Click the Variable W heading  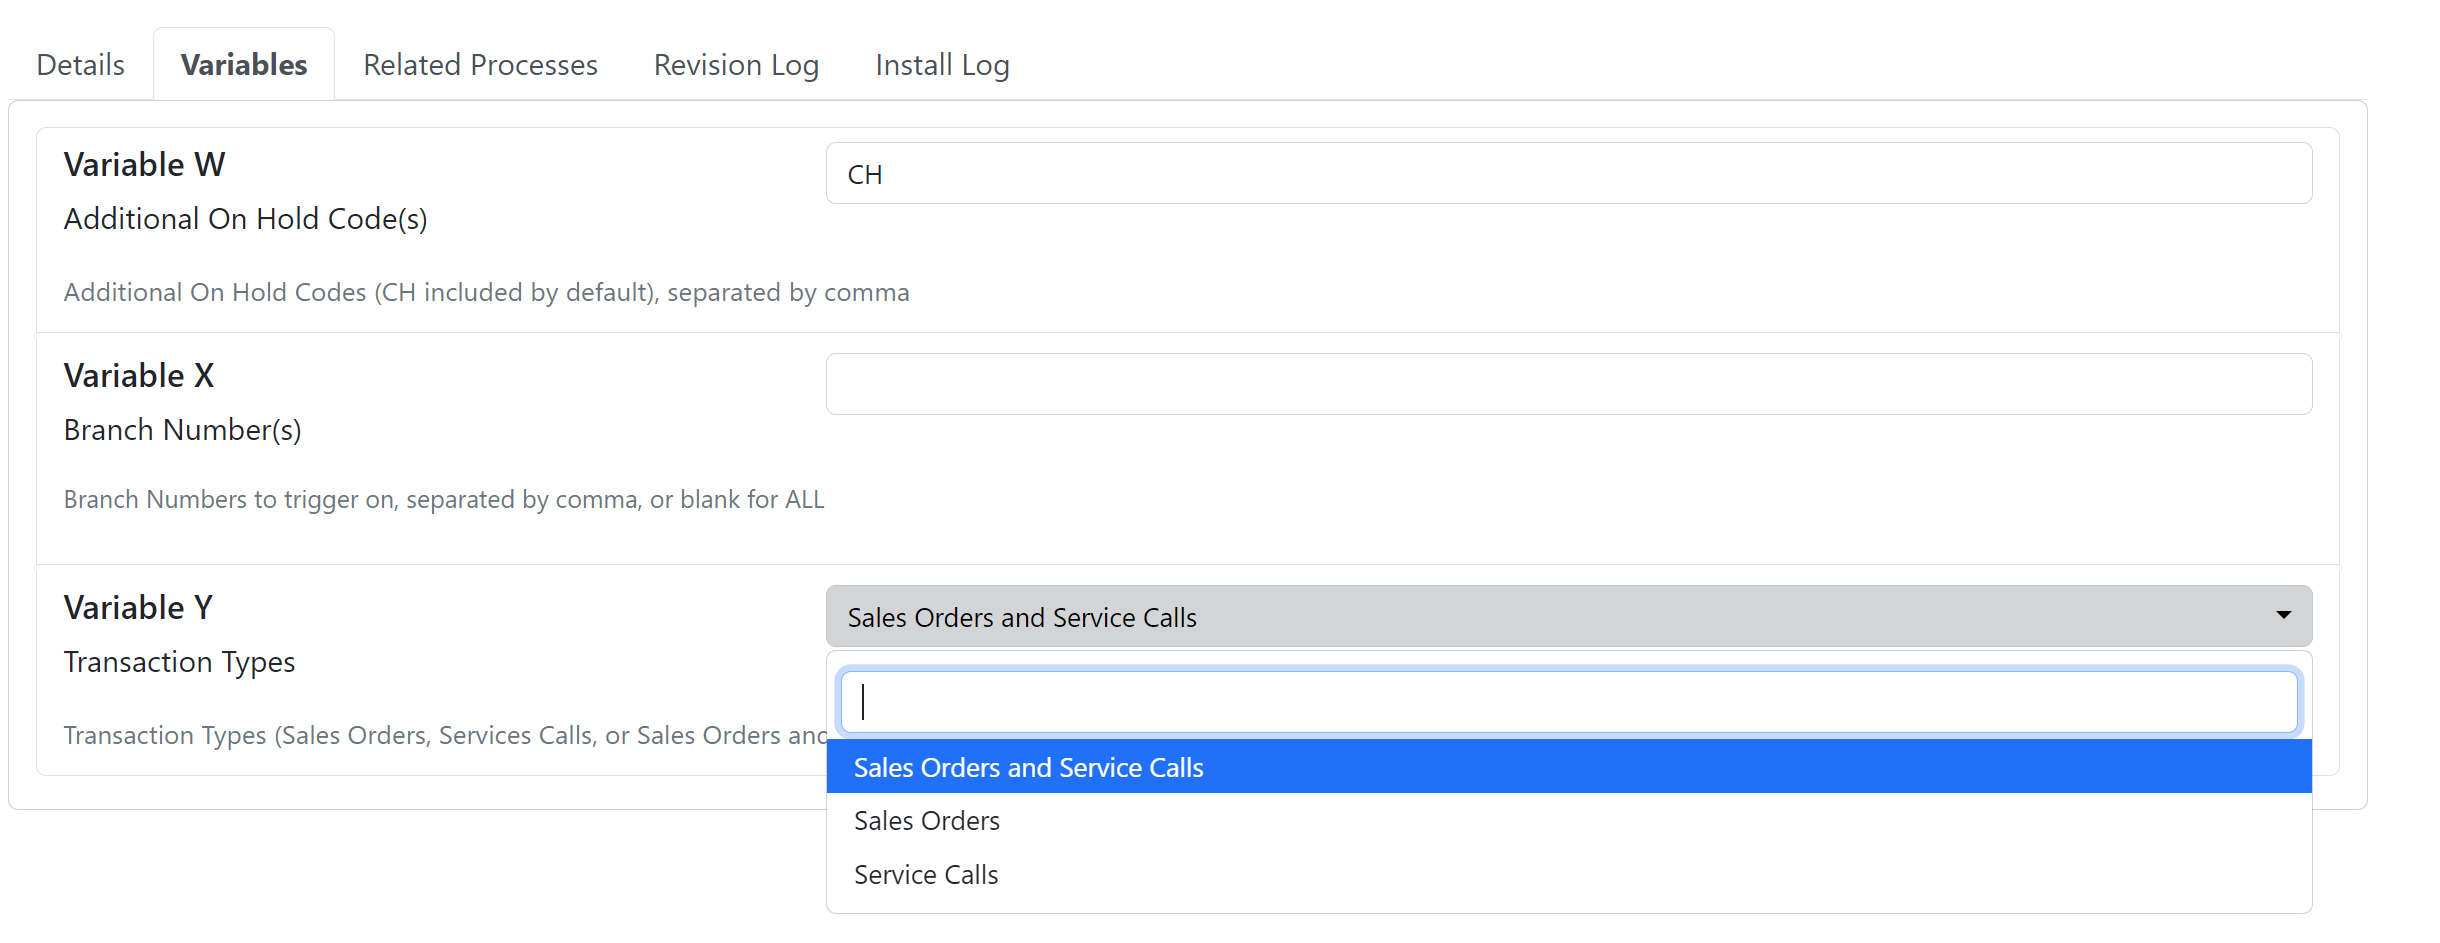click(145, 165)
